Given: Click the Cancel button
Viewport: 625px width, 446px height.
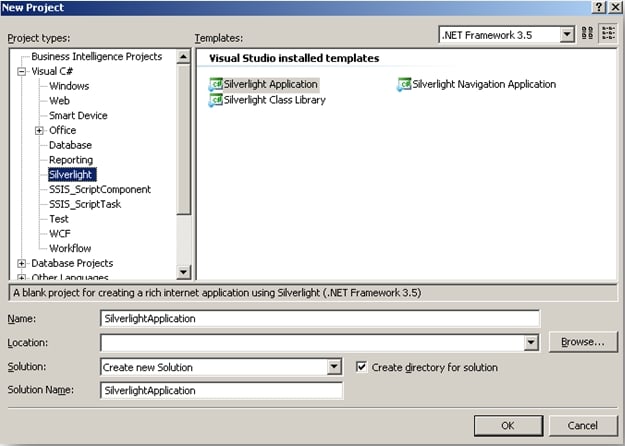Looking at the screenshot, I should 583,425.
